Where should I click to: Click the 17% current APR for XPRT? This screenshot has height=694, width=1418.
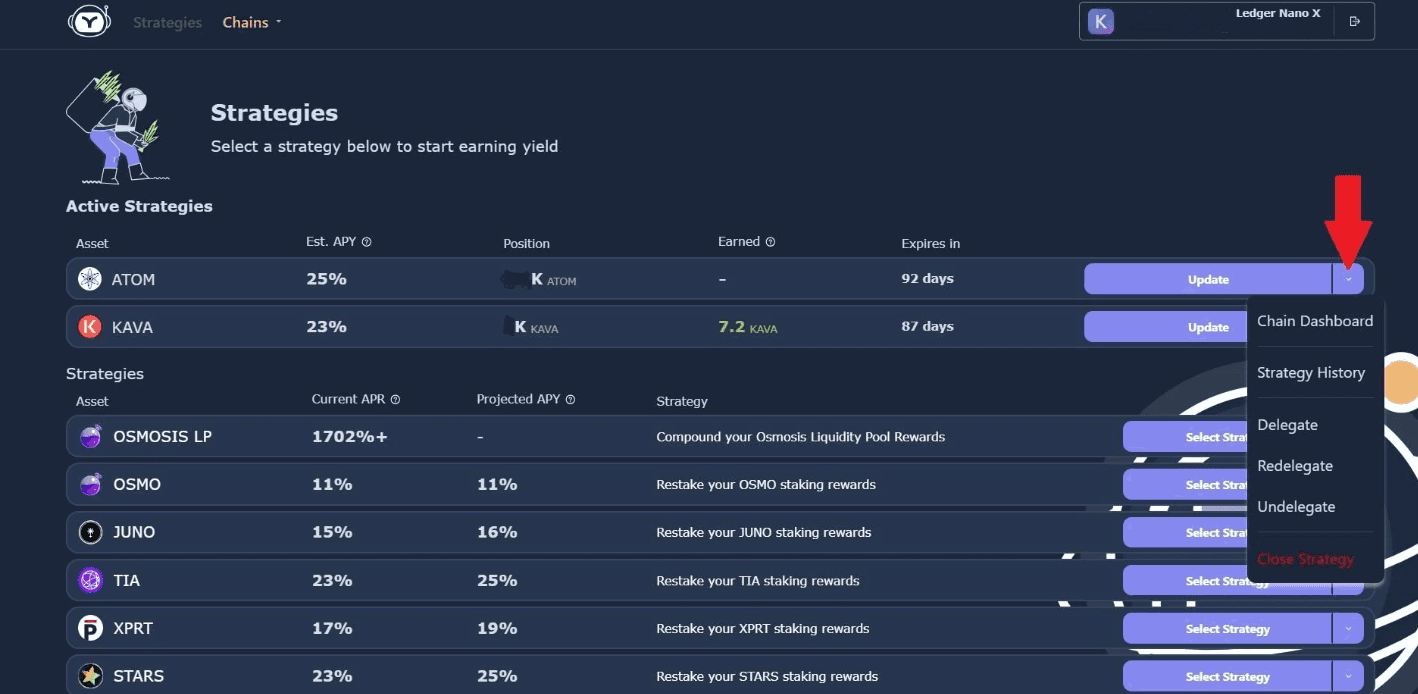click(332, 628)
